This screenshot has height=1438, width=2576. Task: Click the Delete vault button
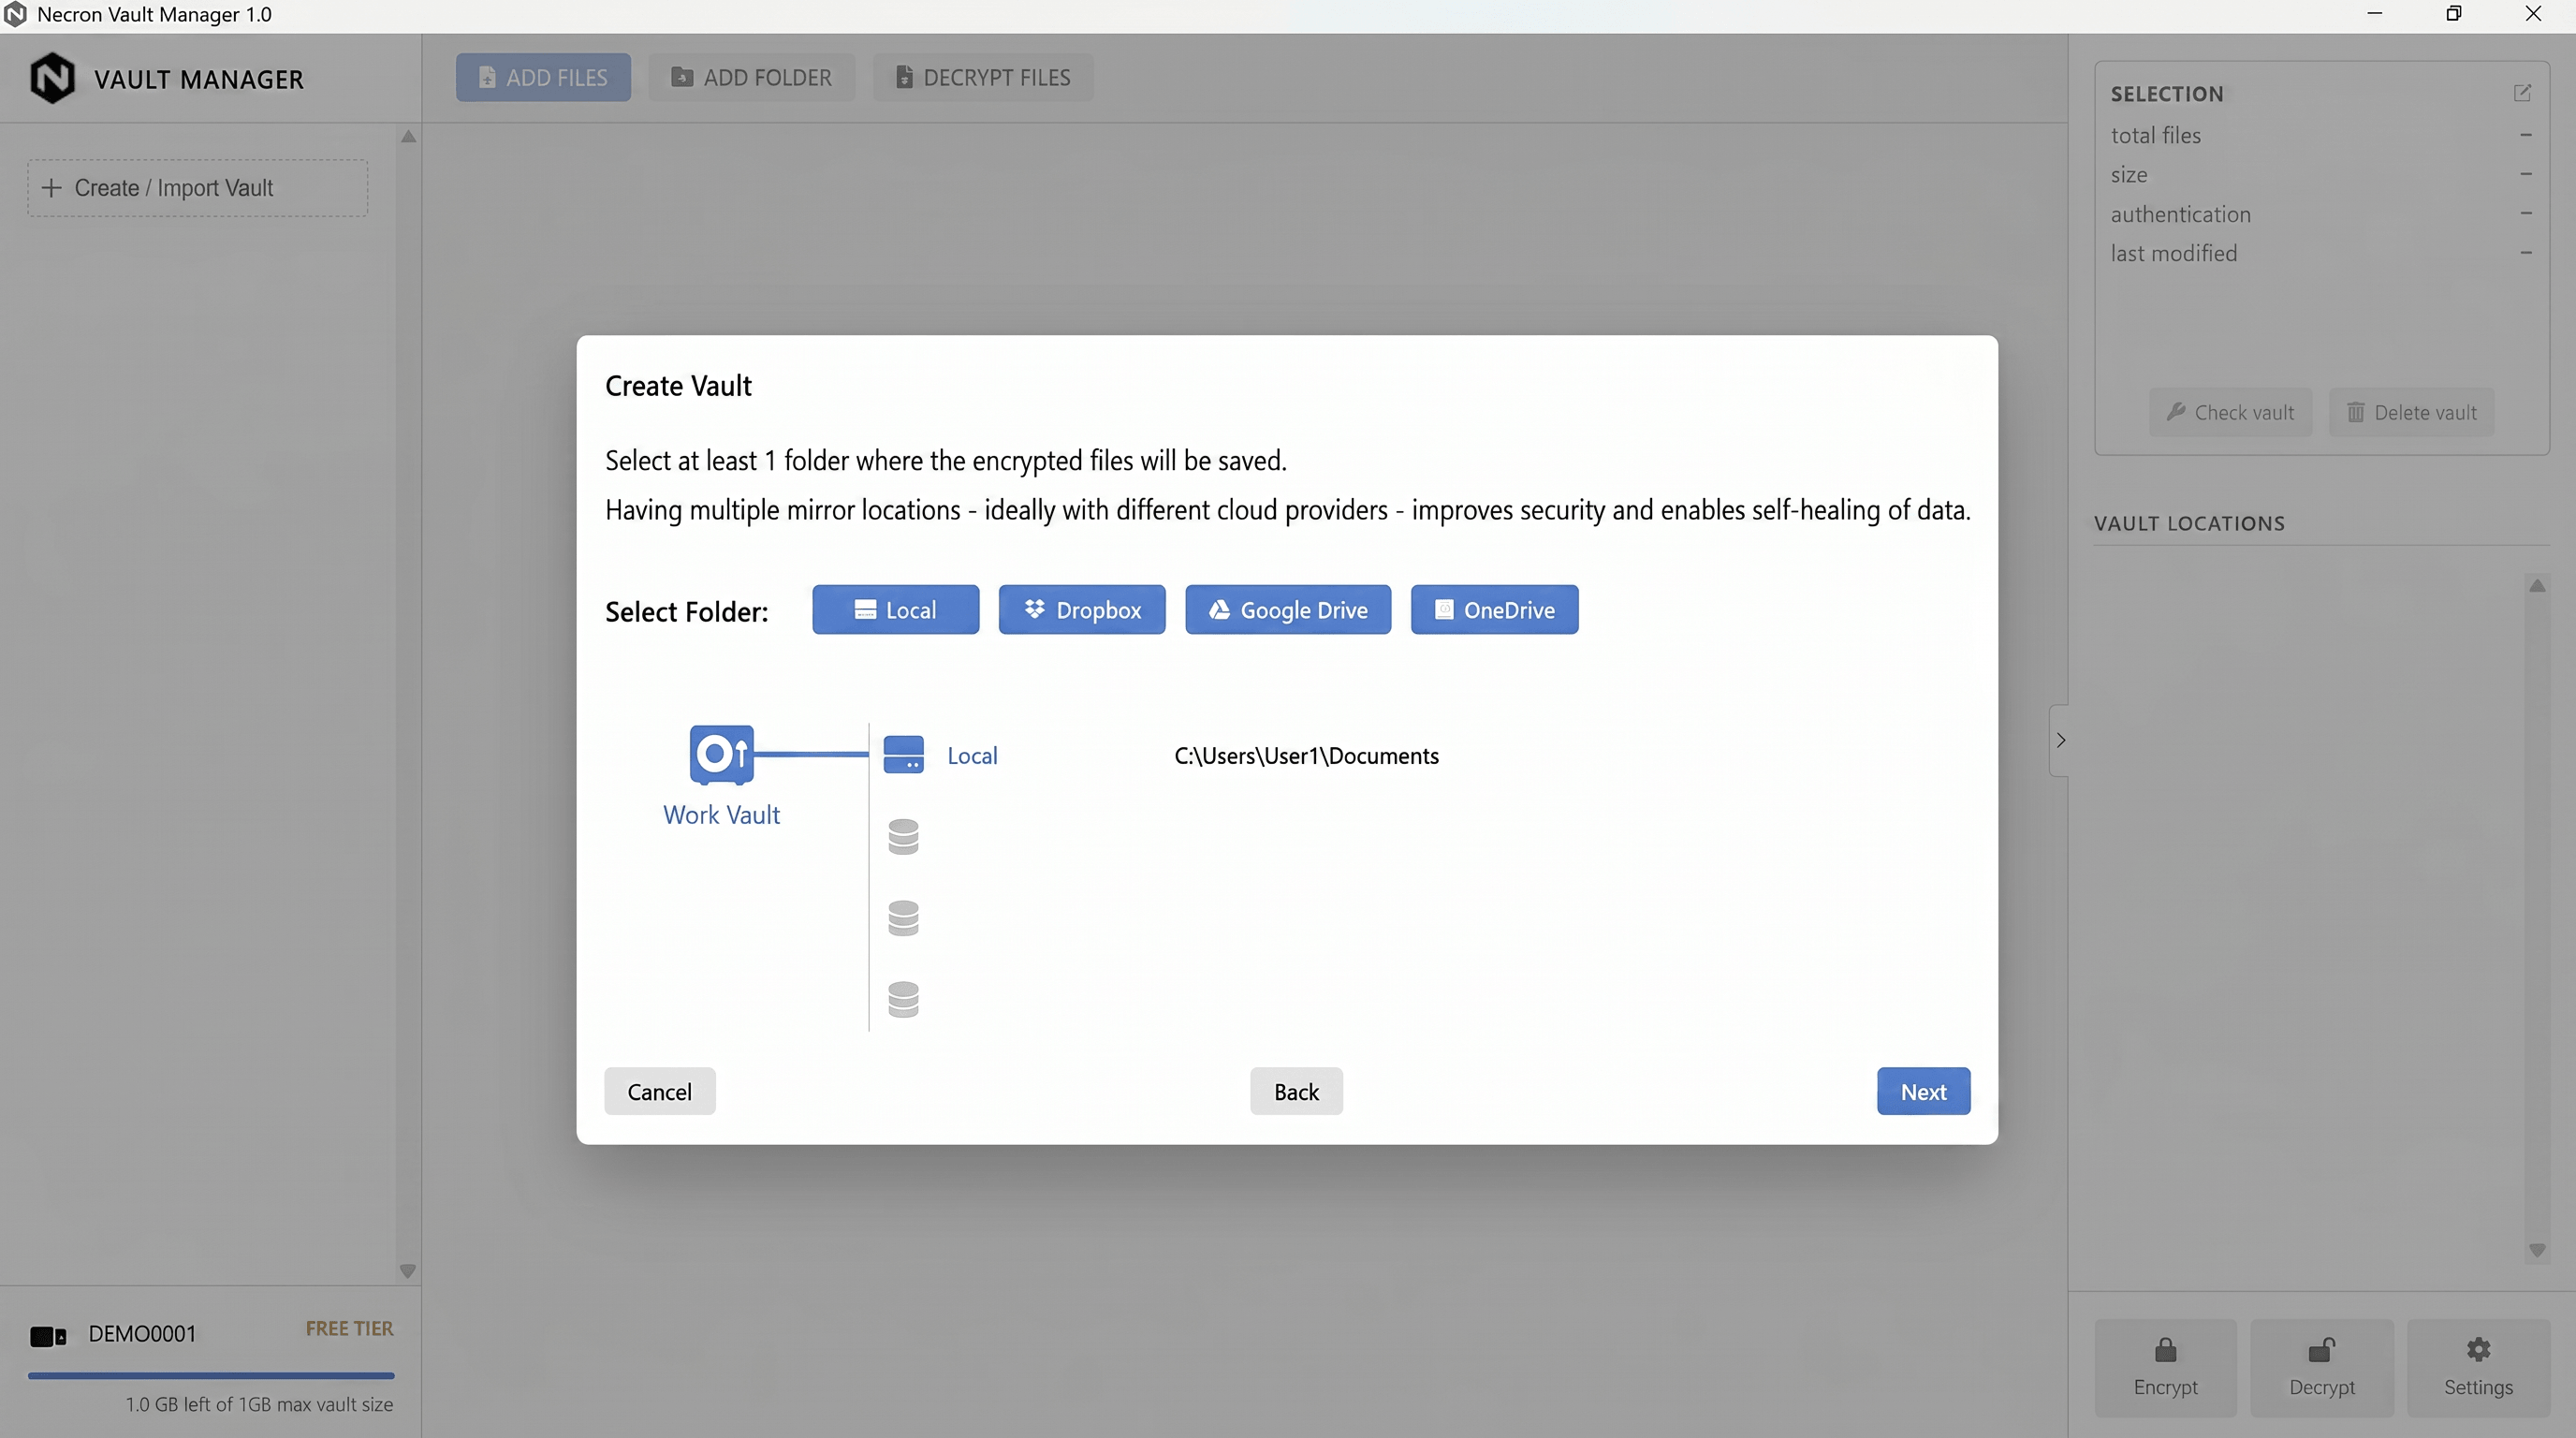[2411, 412]
